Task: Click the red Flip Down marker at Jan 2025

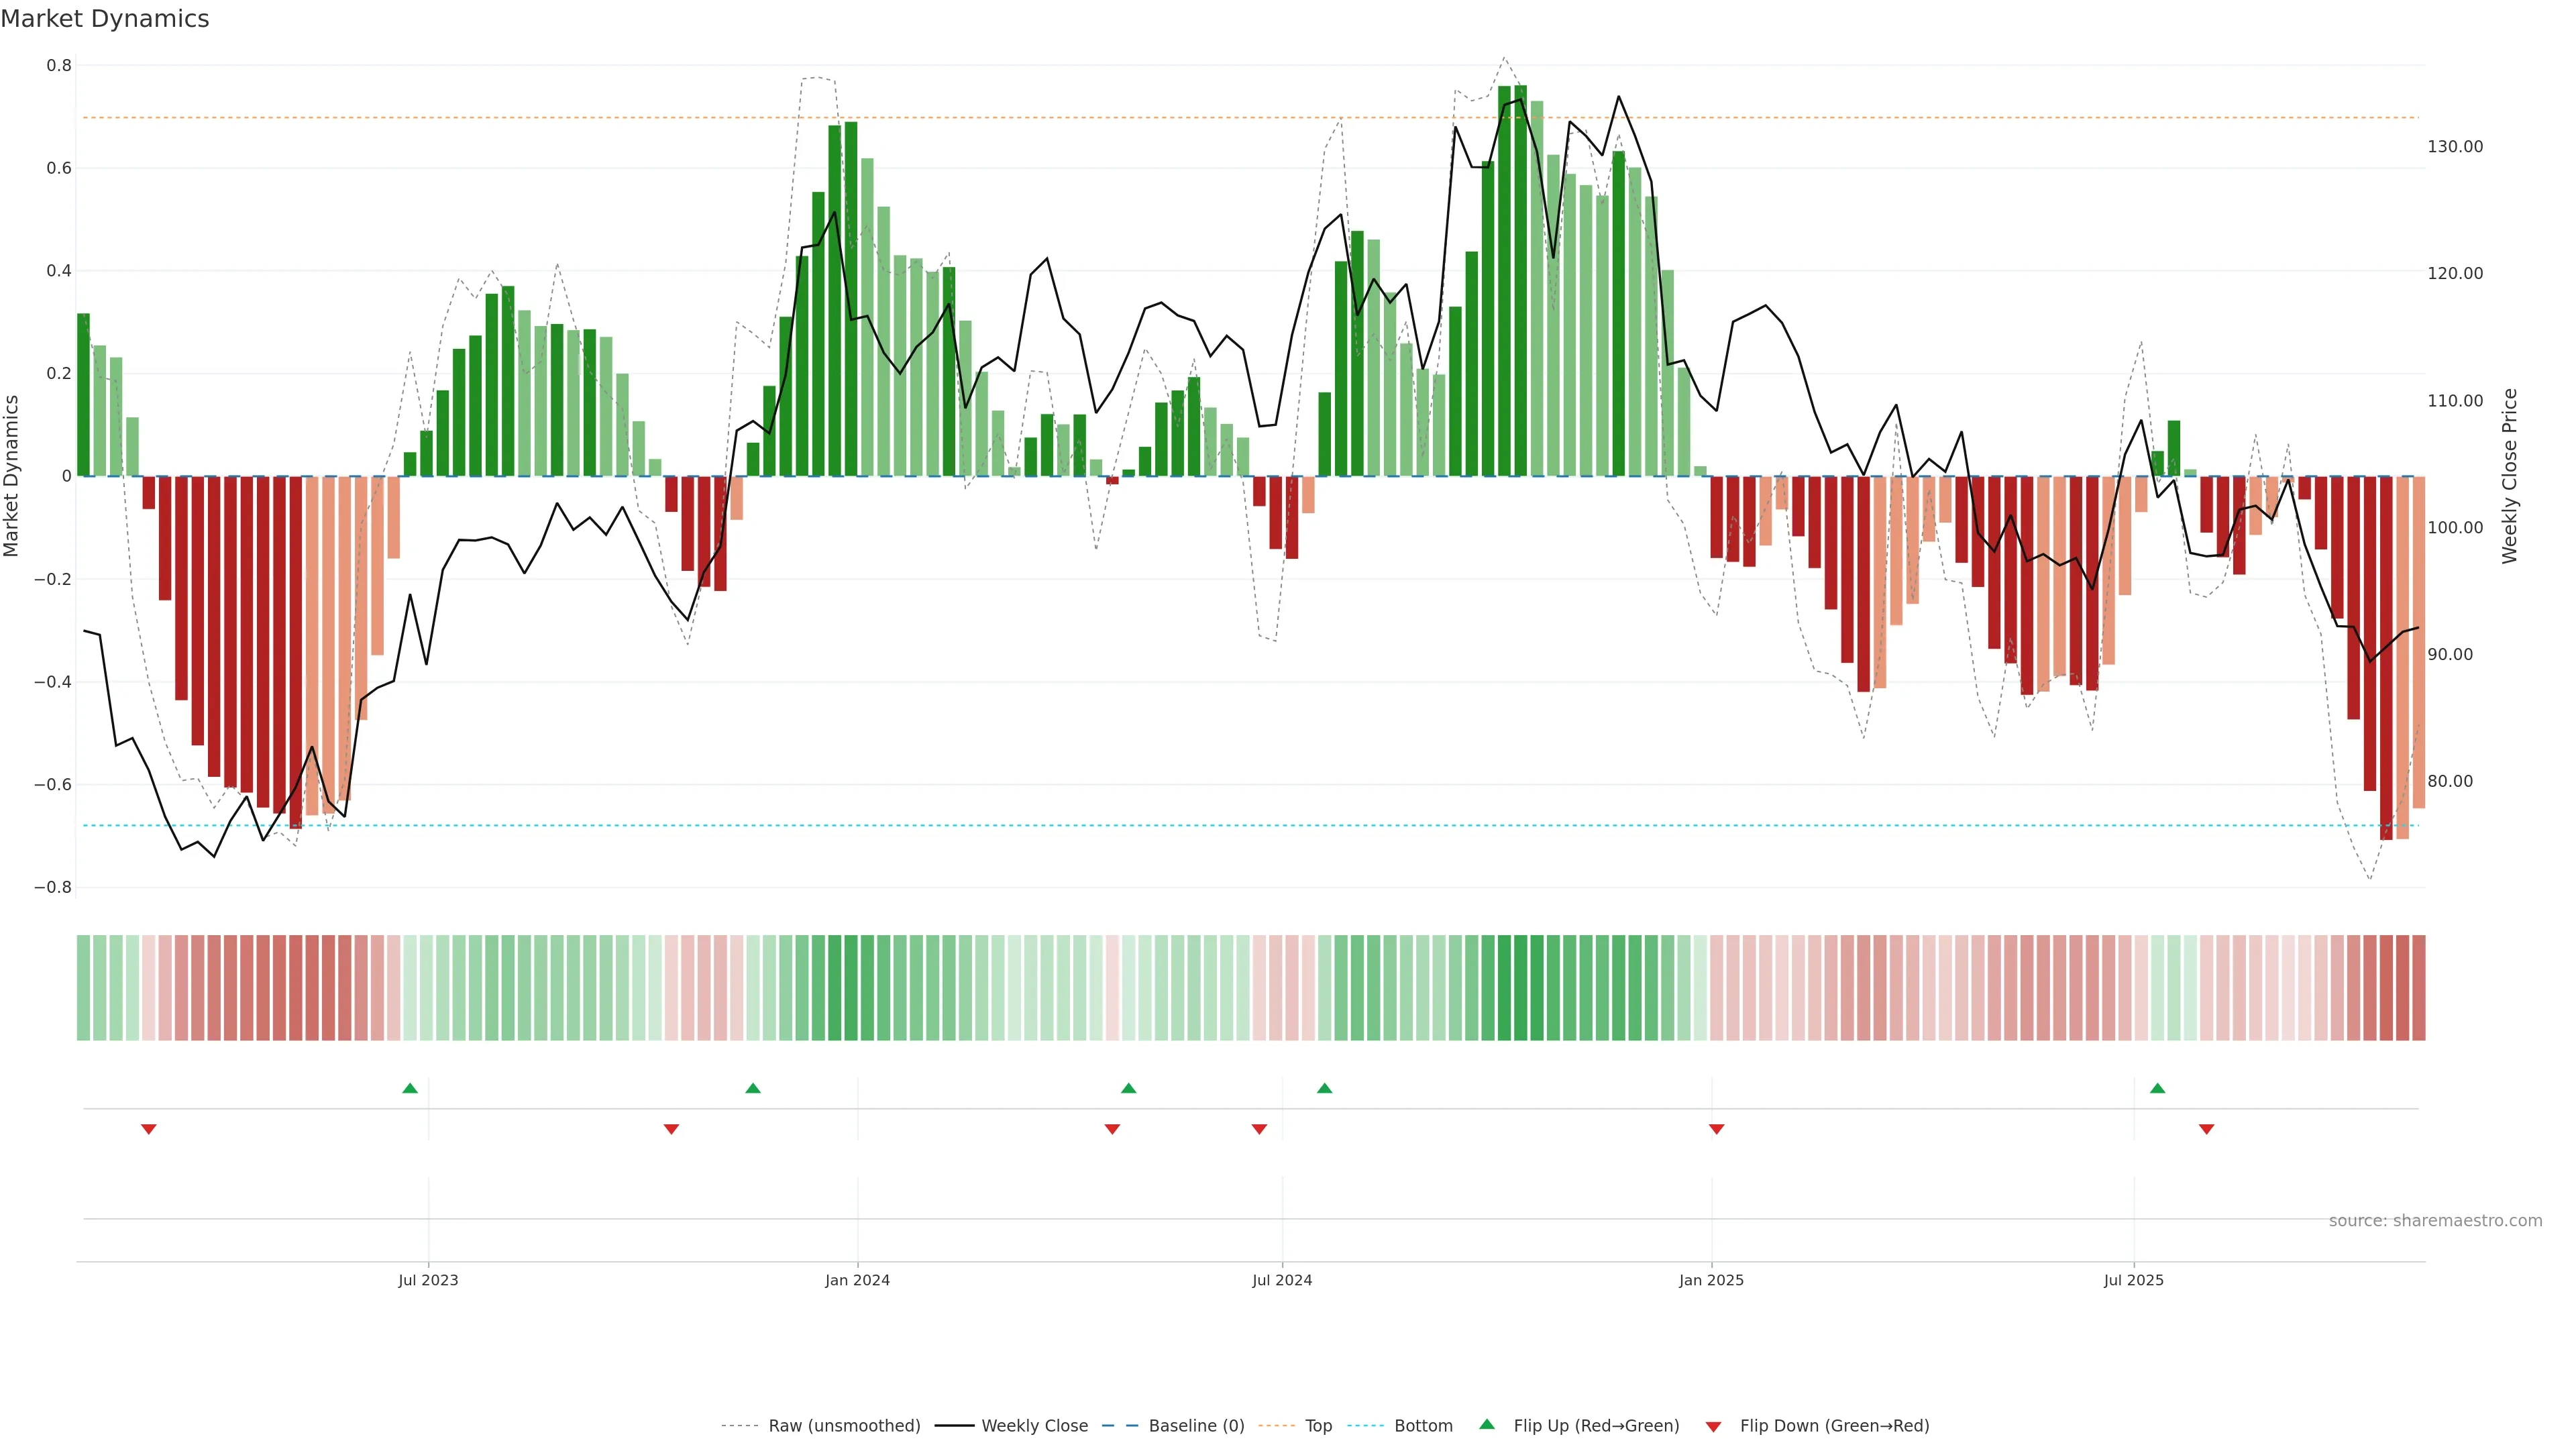Action: click(x=1716, y=1129)
